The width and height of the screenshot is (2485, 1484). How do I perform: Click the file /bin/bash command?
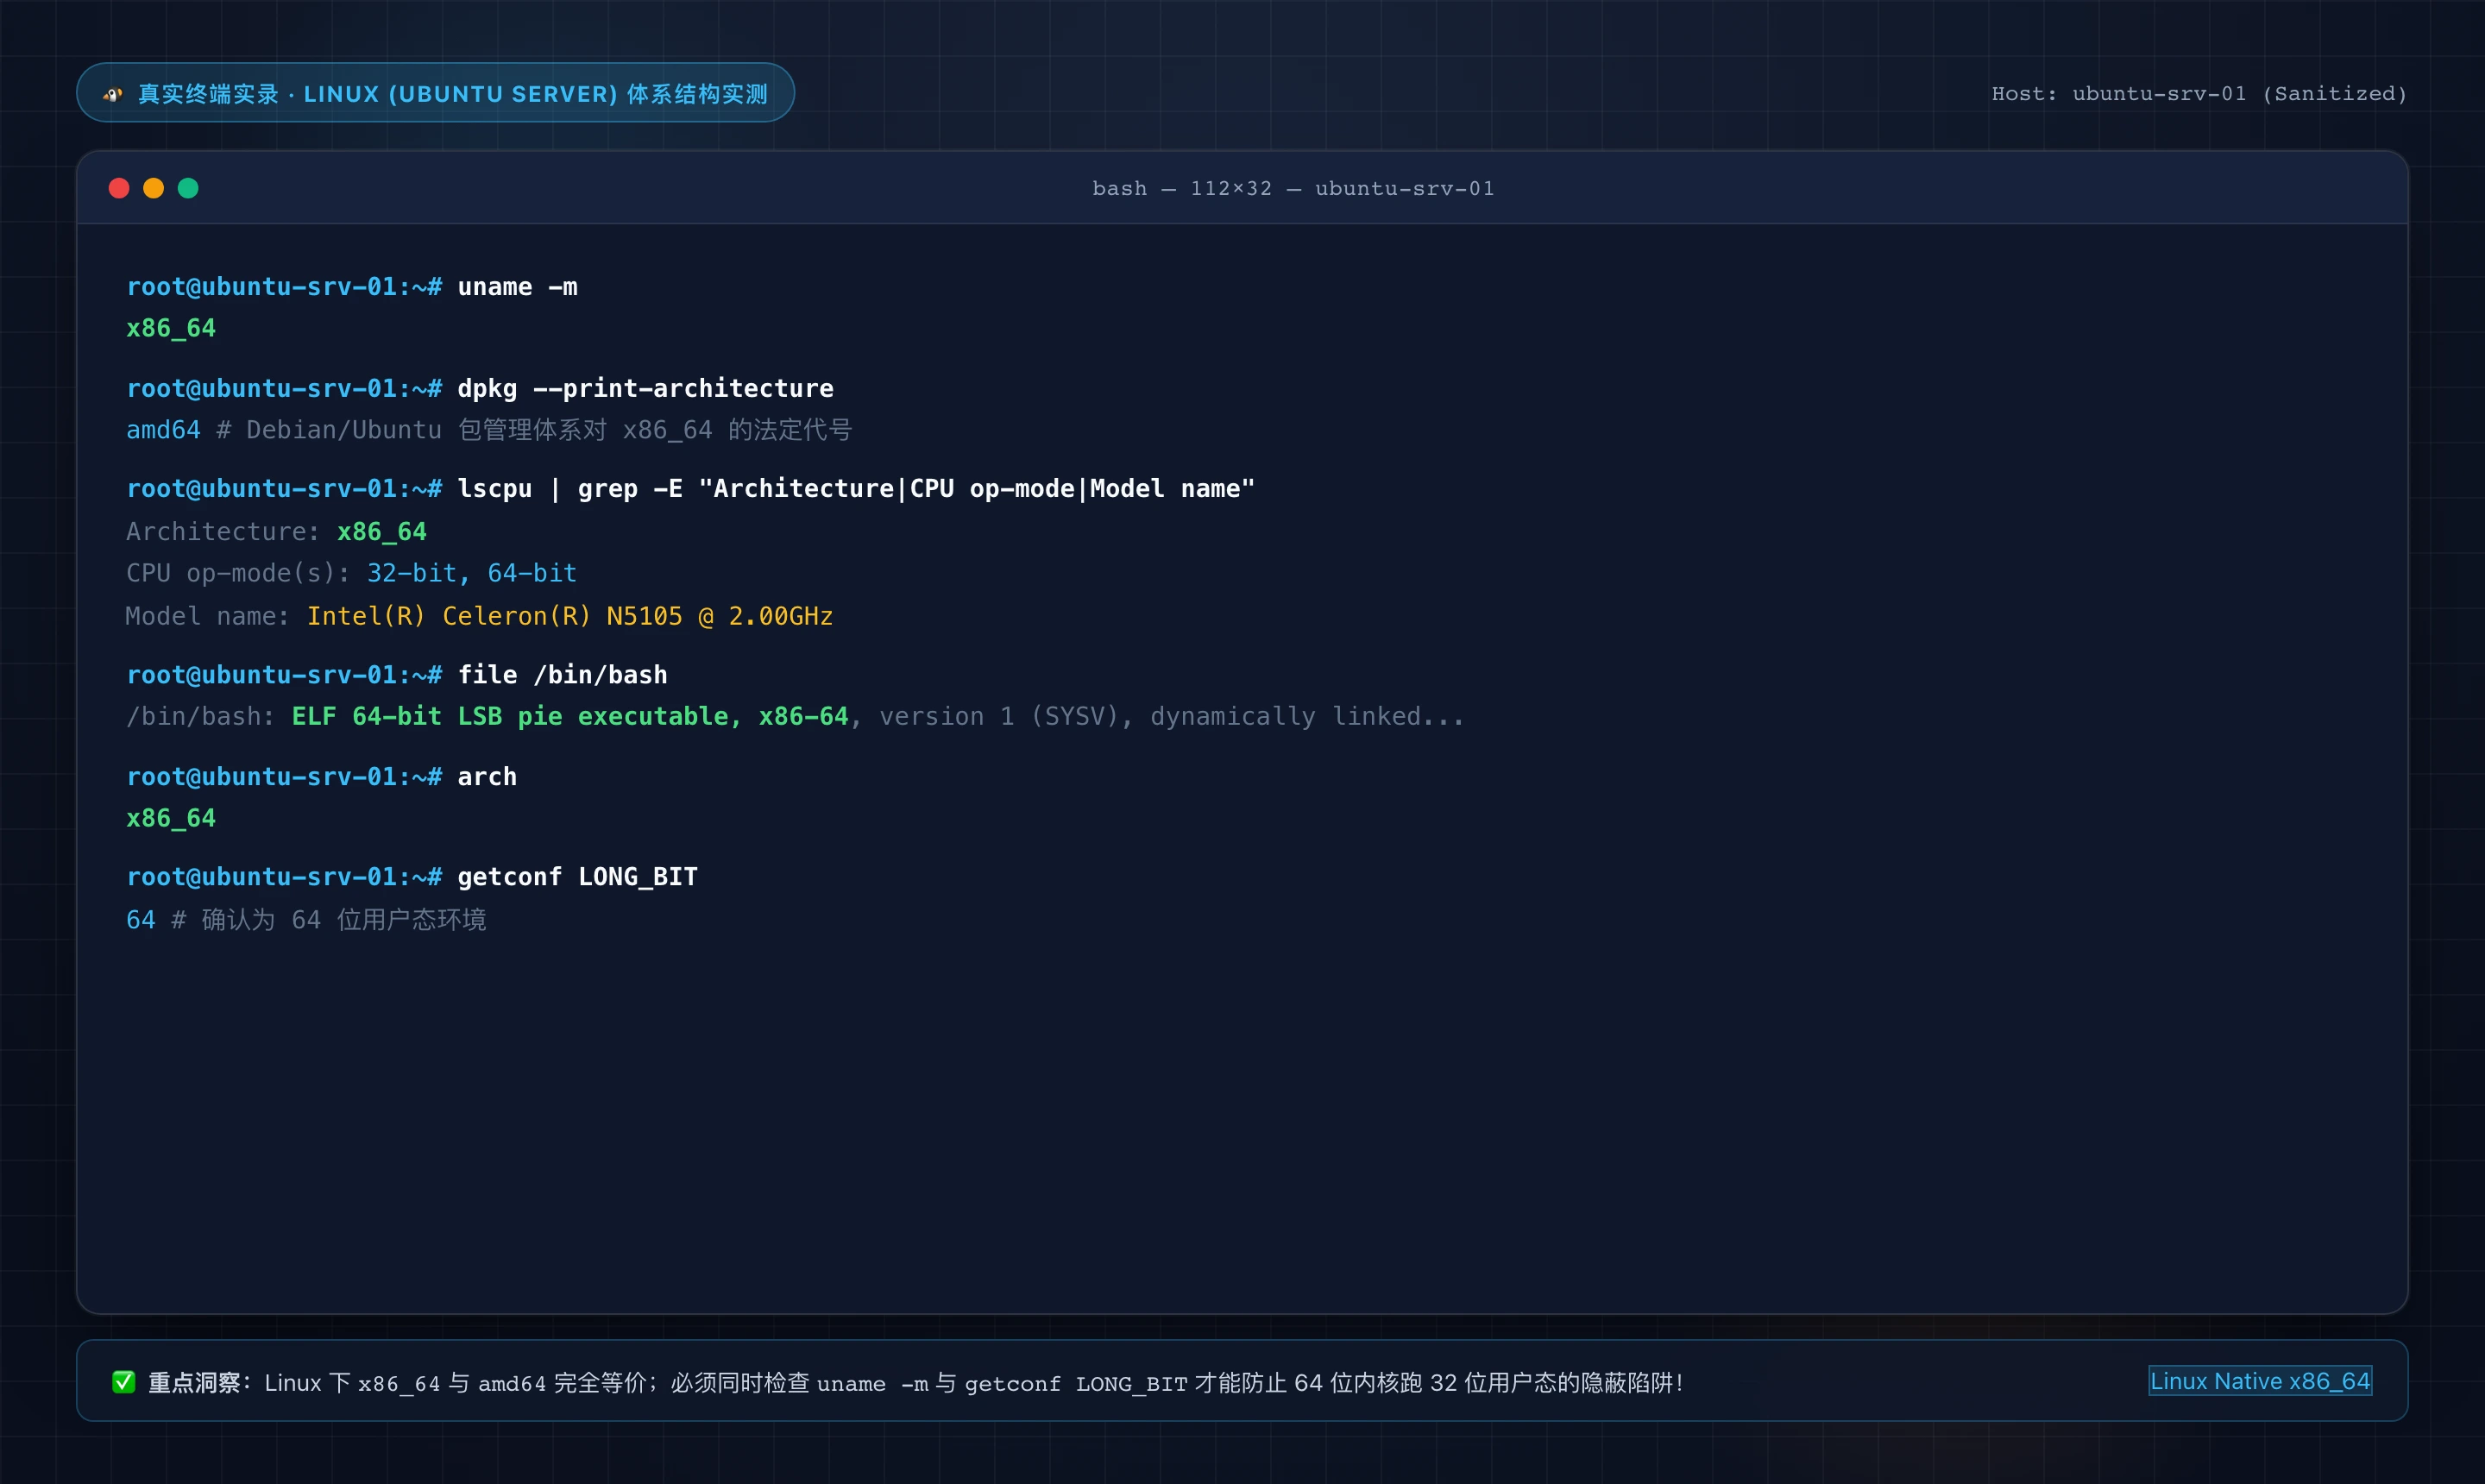[562, 675]
